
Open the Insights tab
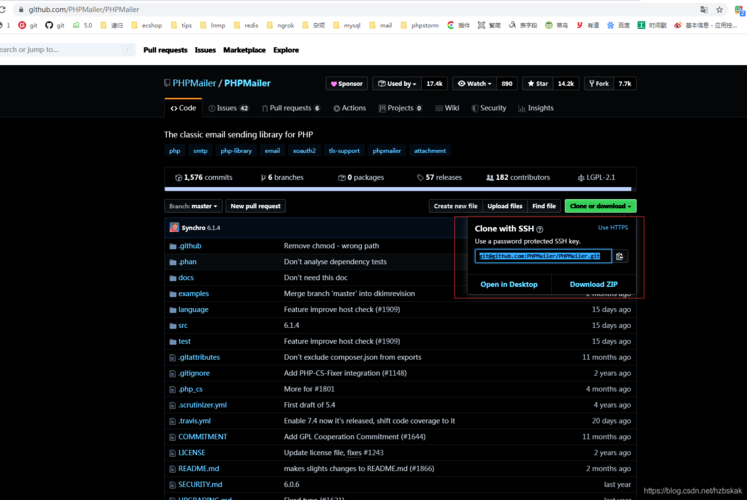[536, 108]
